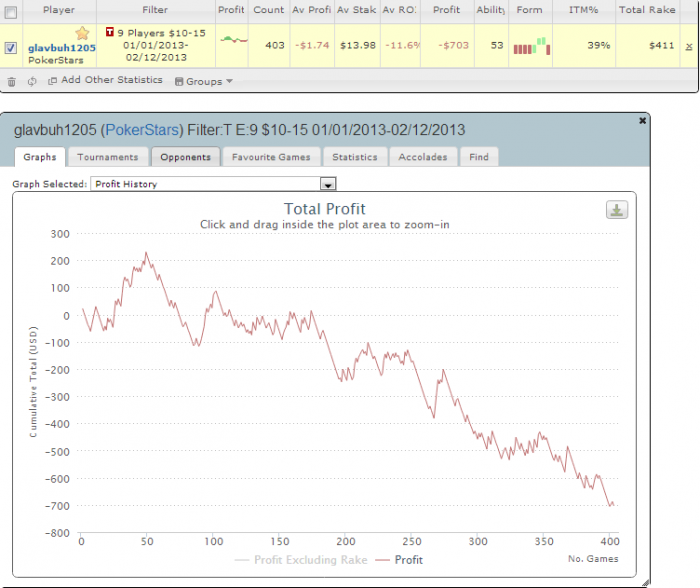Open glavbuh1205 player link

pos(62,48)
